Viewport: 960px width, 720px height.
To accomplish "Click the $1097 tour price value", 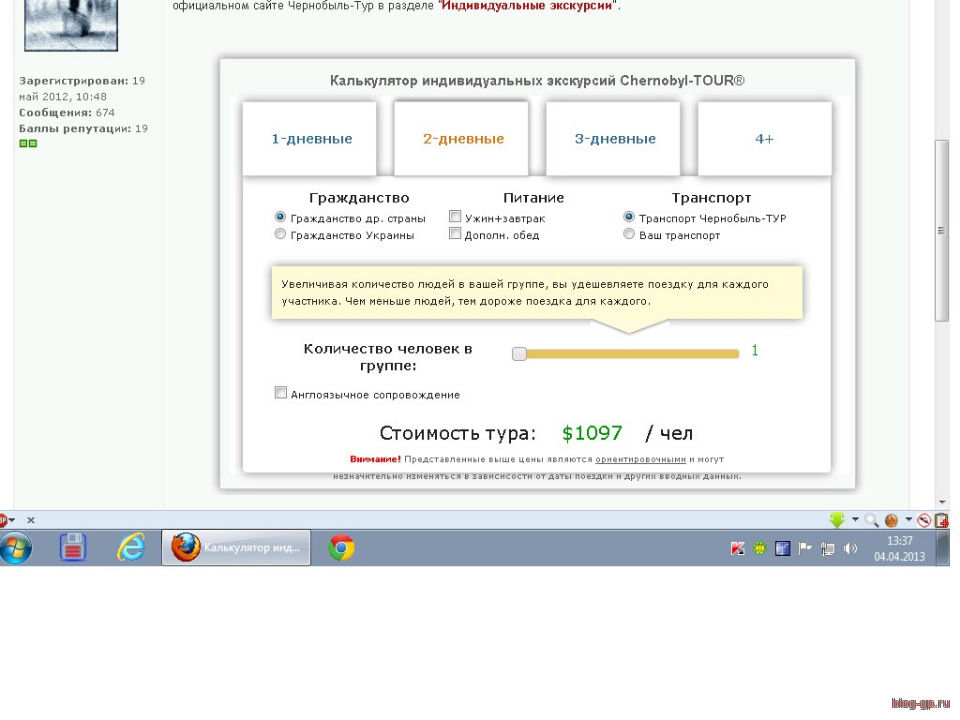I will (592, 433).
